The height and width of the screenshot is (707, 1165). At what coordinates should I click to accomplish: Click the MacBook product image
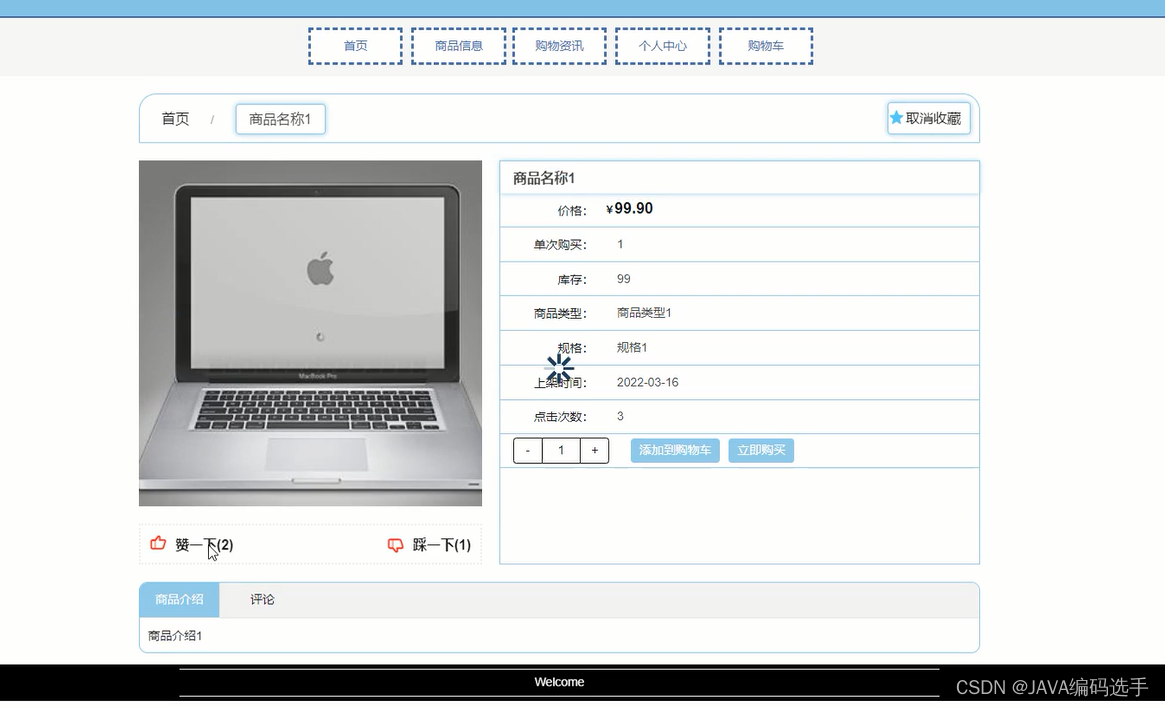coord(311,333)
